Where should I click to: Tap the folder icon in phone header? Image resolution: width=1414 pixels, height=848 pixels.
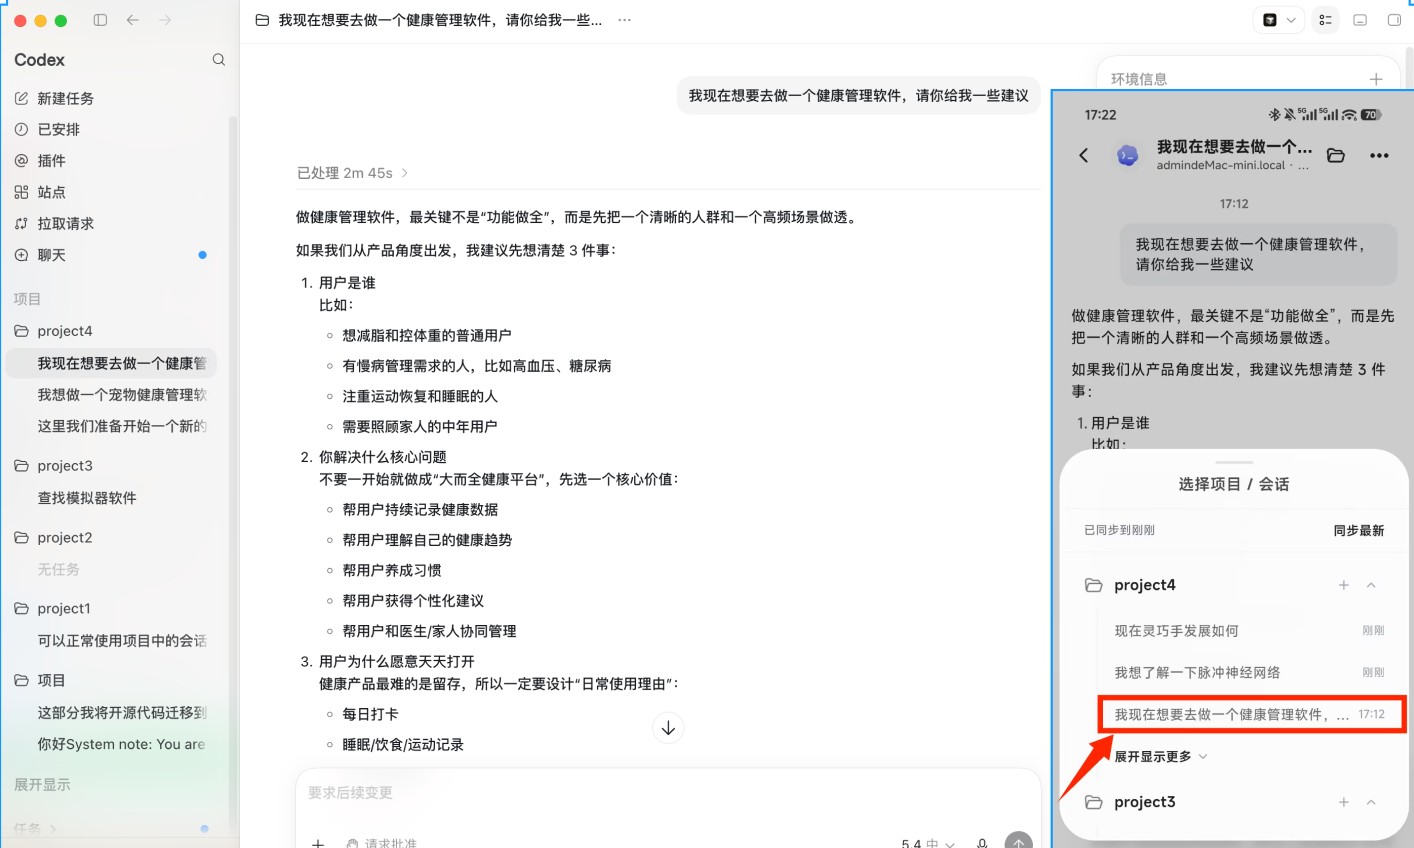pos(1336,155)
